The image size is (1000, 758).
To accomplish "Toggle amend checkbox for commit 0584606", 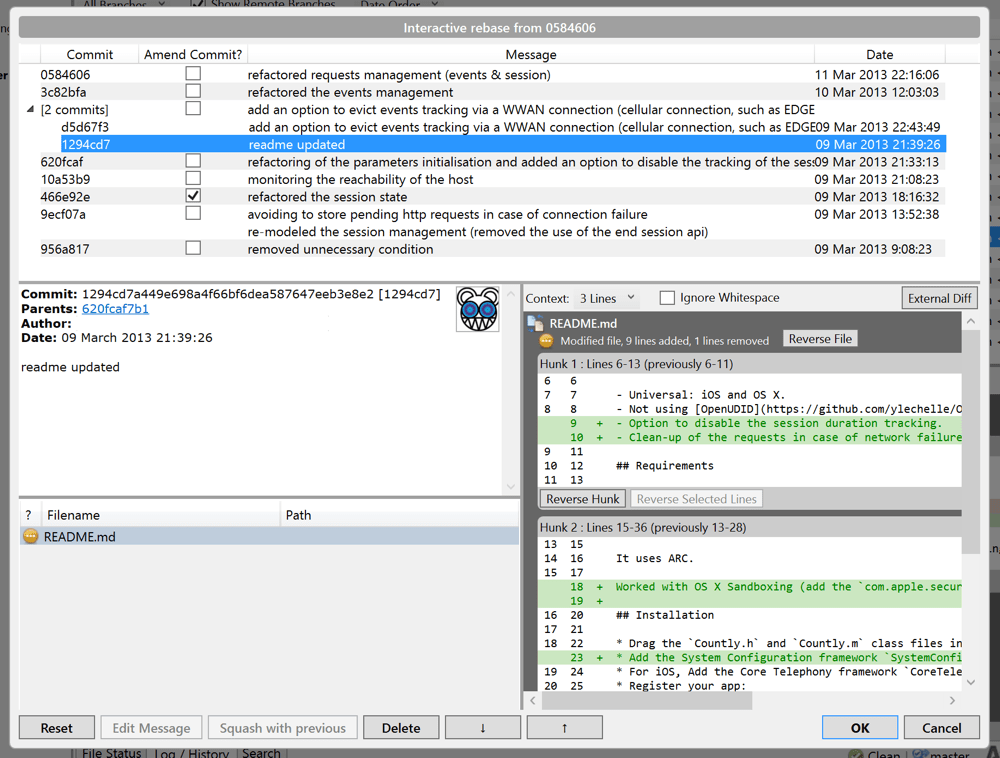I will pos(193,74).
